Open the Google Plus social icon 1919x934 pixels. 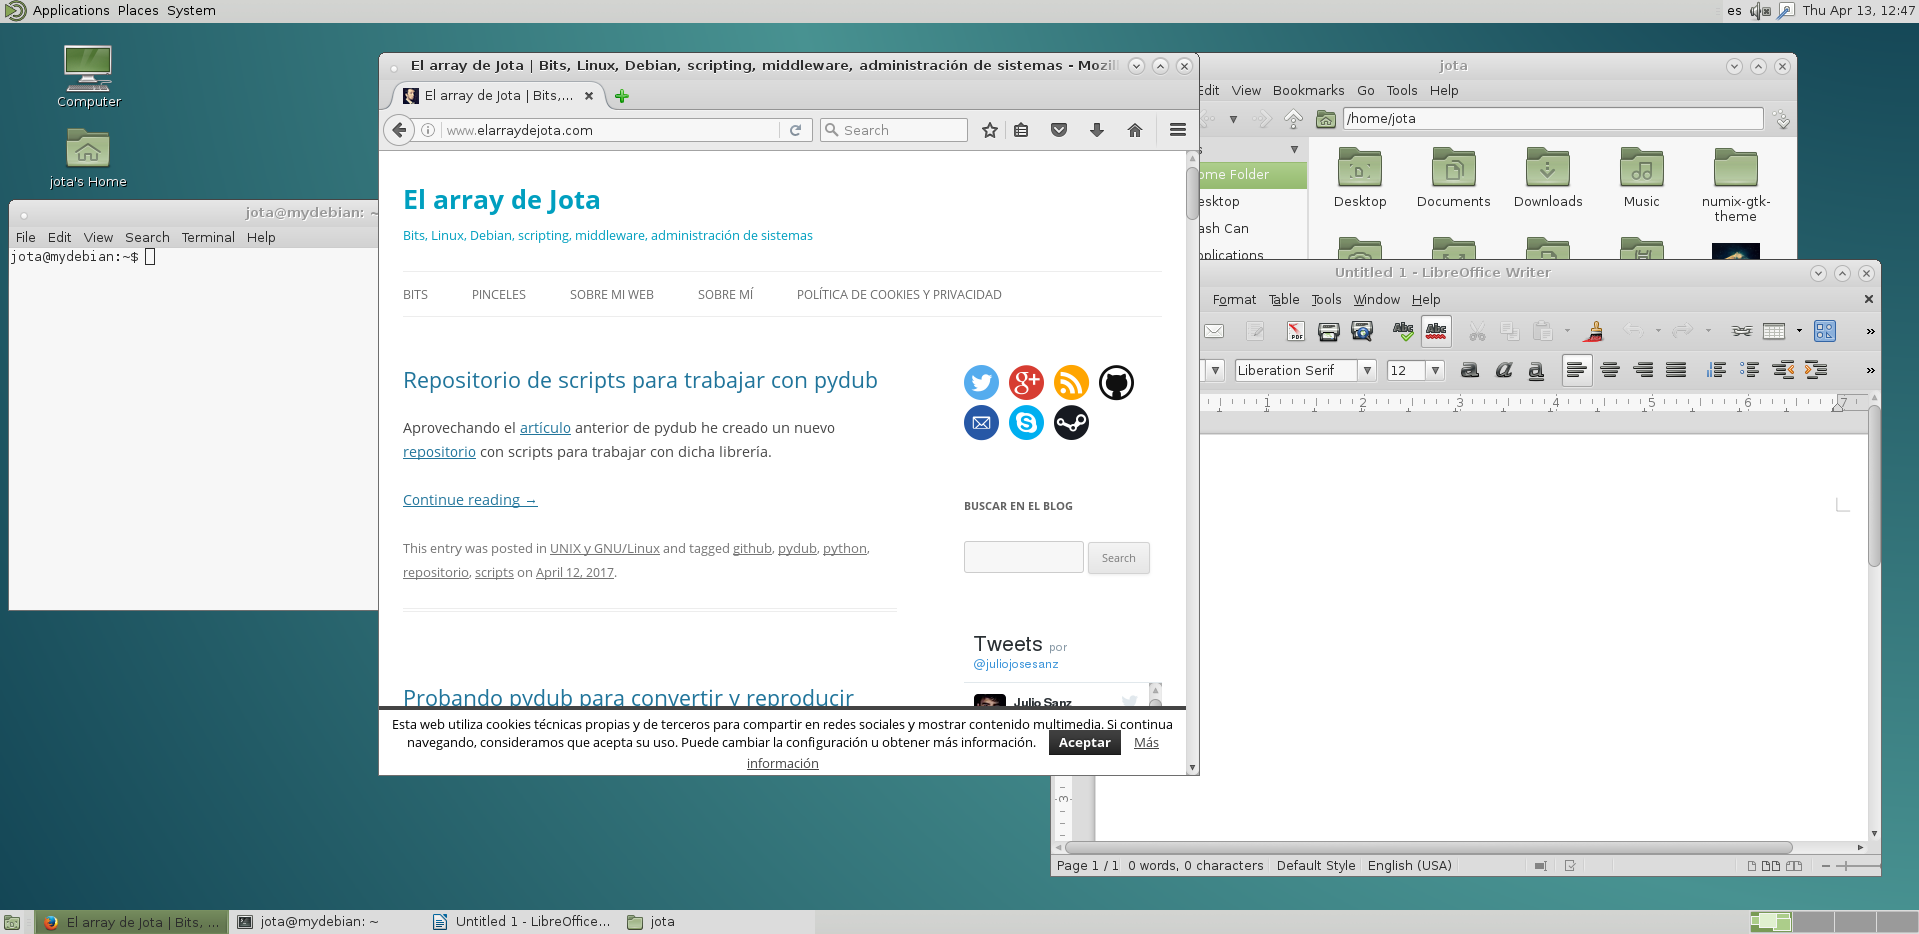tap(1026, 382)
